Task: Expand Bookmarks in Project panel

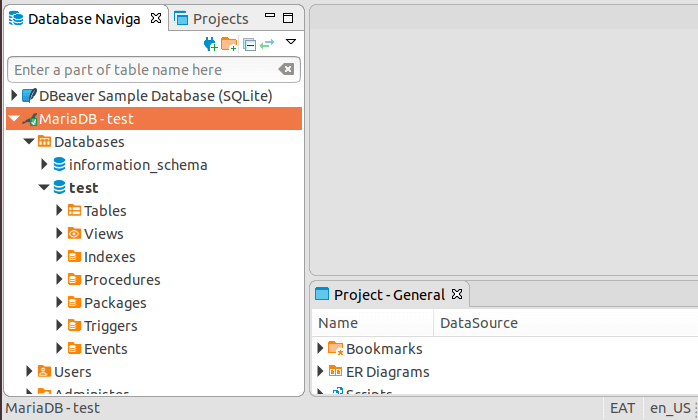Action: [320, 348]
